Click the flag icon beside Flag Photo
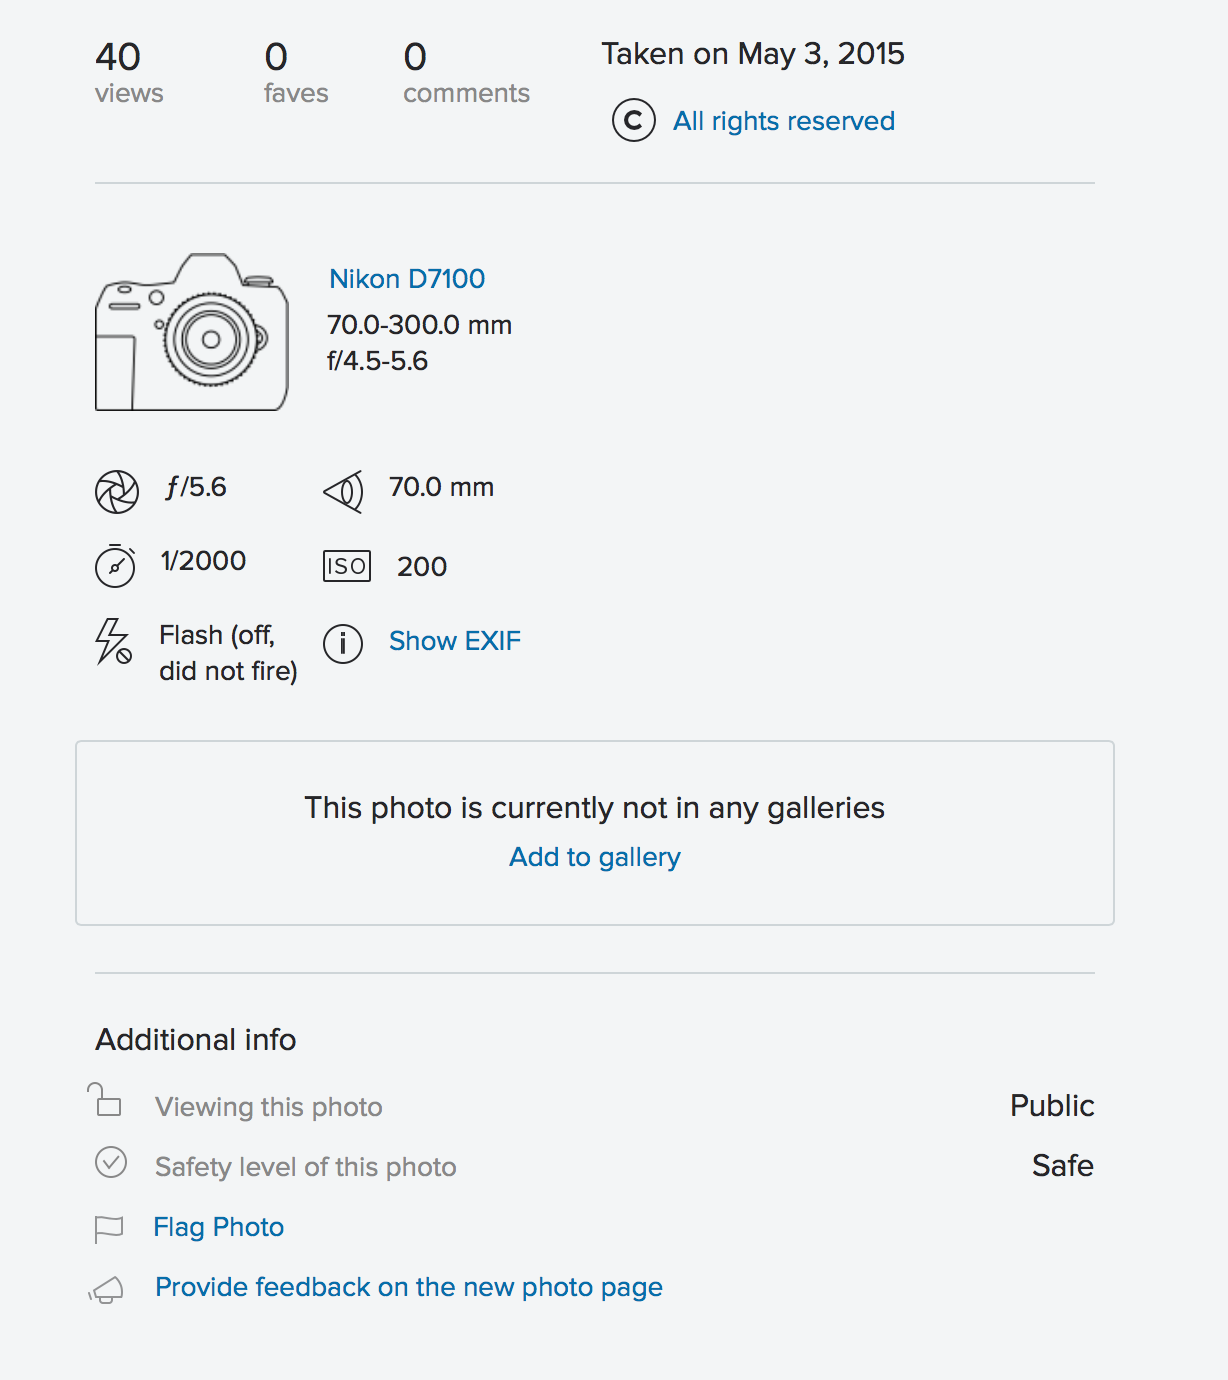The image size is (1228, 1380). 108,1228
